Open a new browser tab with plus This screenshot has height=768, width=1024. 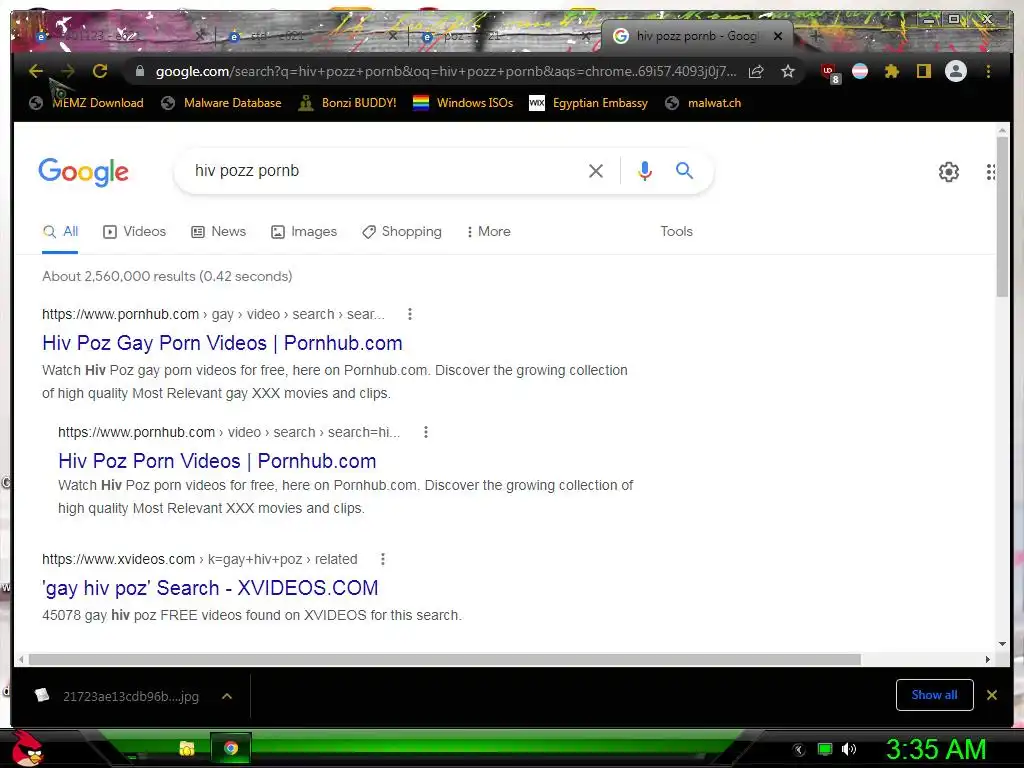tap(816, 37)
